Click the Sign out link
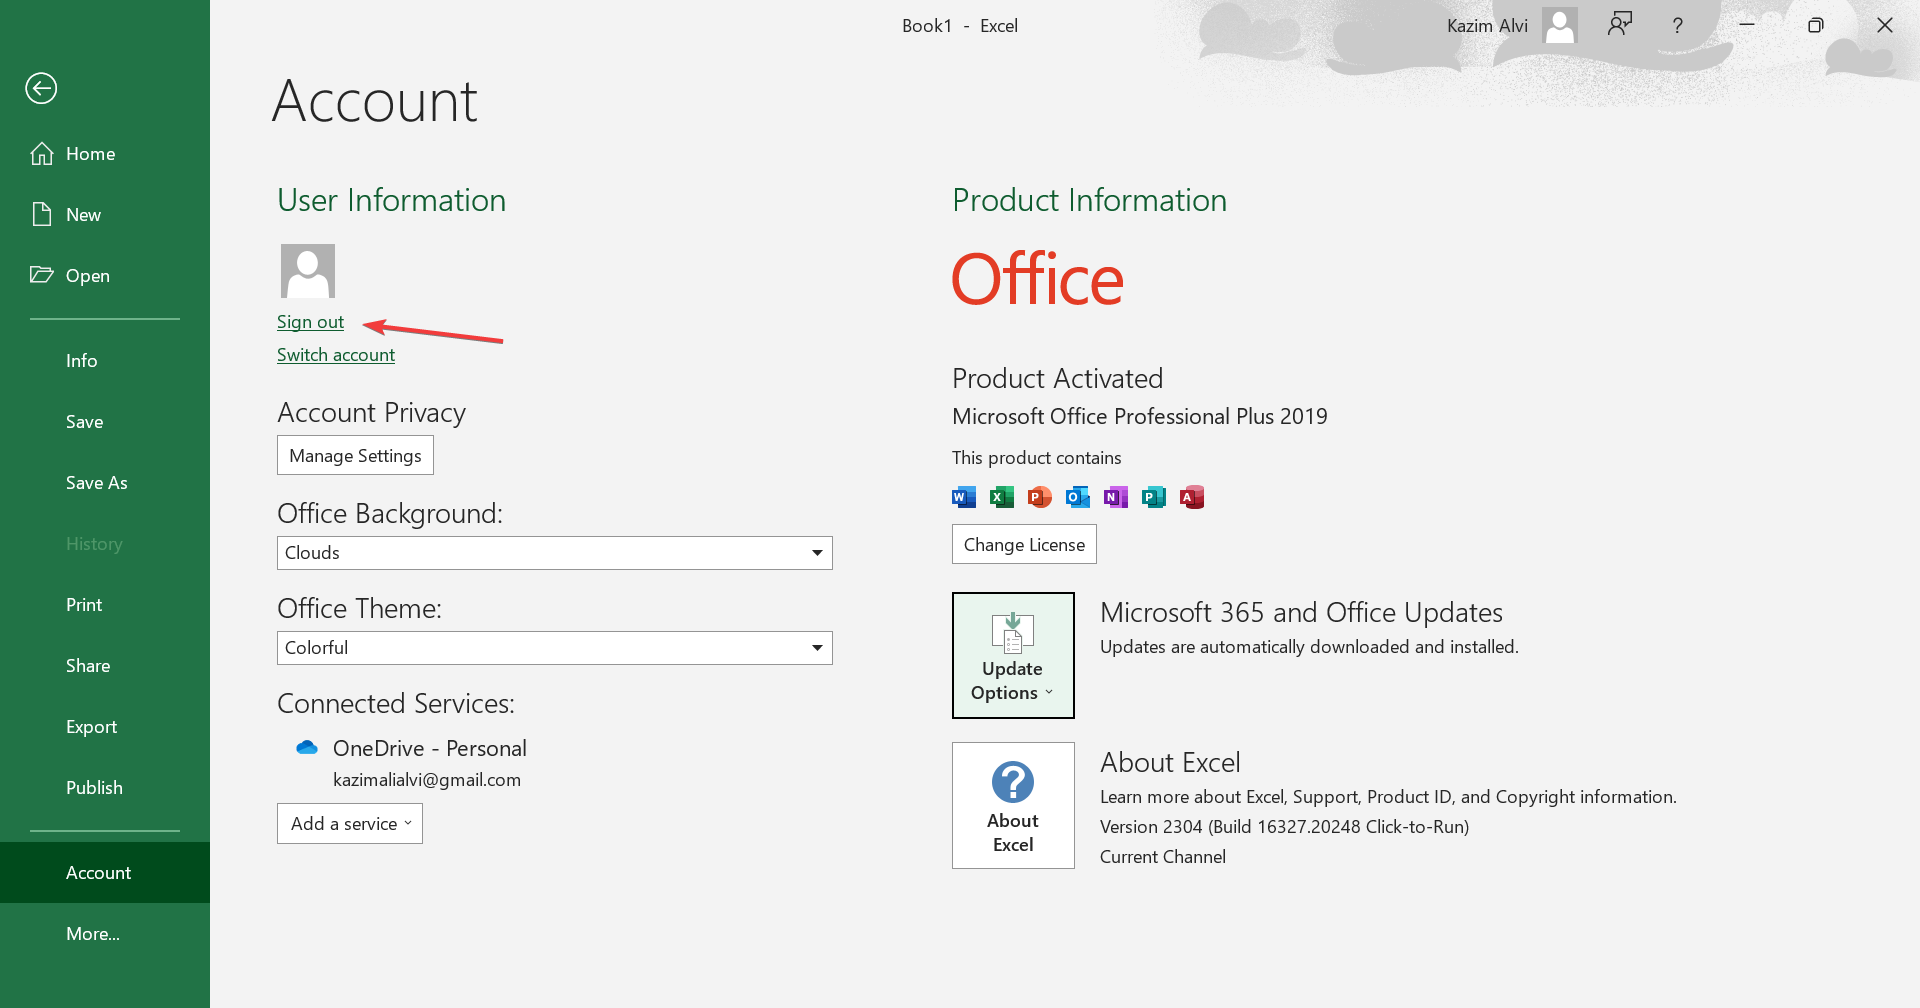Screen dimensions: 1920x1008 pyautogui.click(x=310, y=322)
